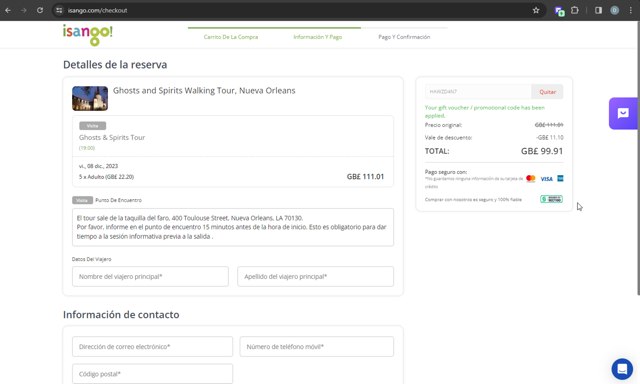Click the Precio original label
Screen dimensions: 640x384
pyautogui.click(x=443, y=125)
